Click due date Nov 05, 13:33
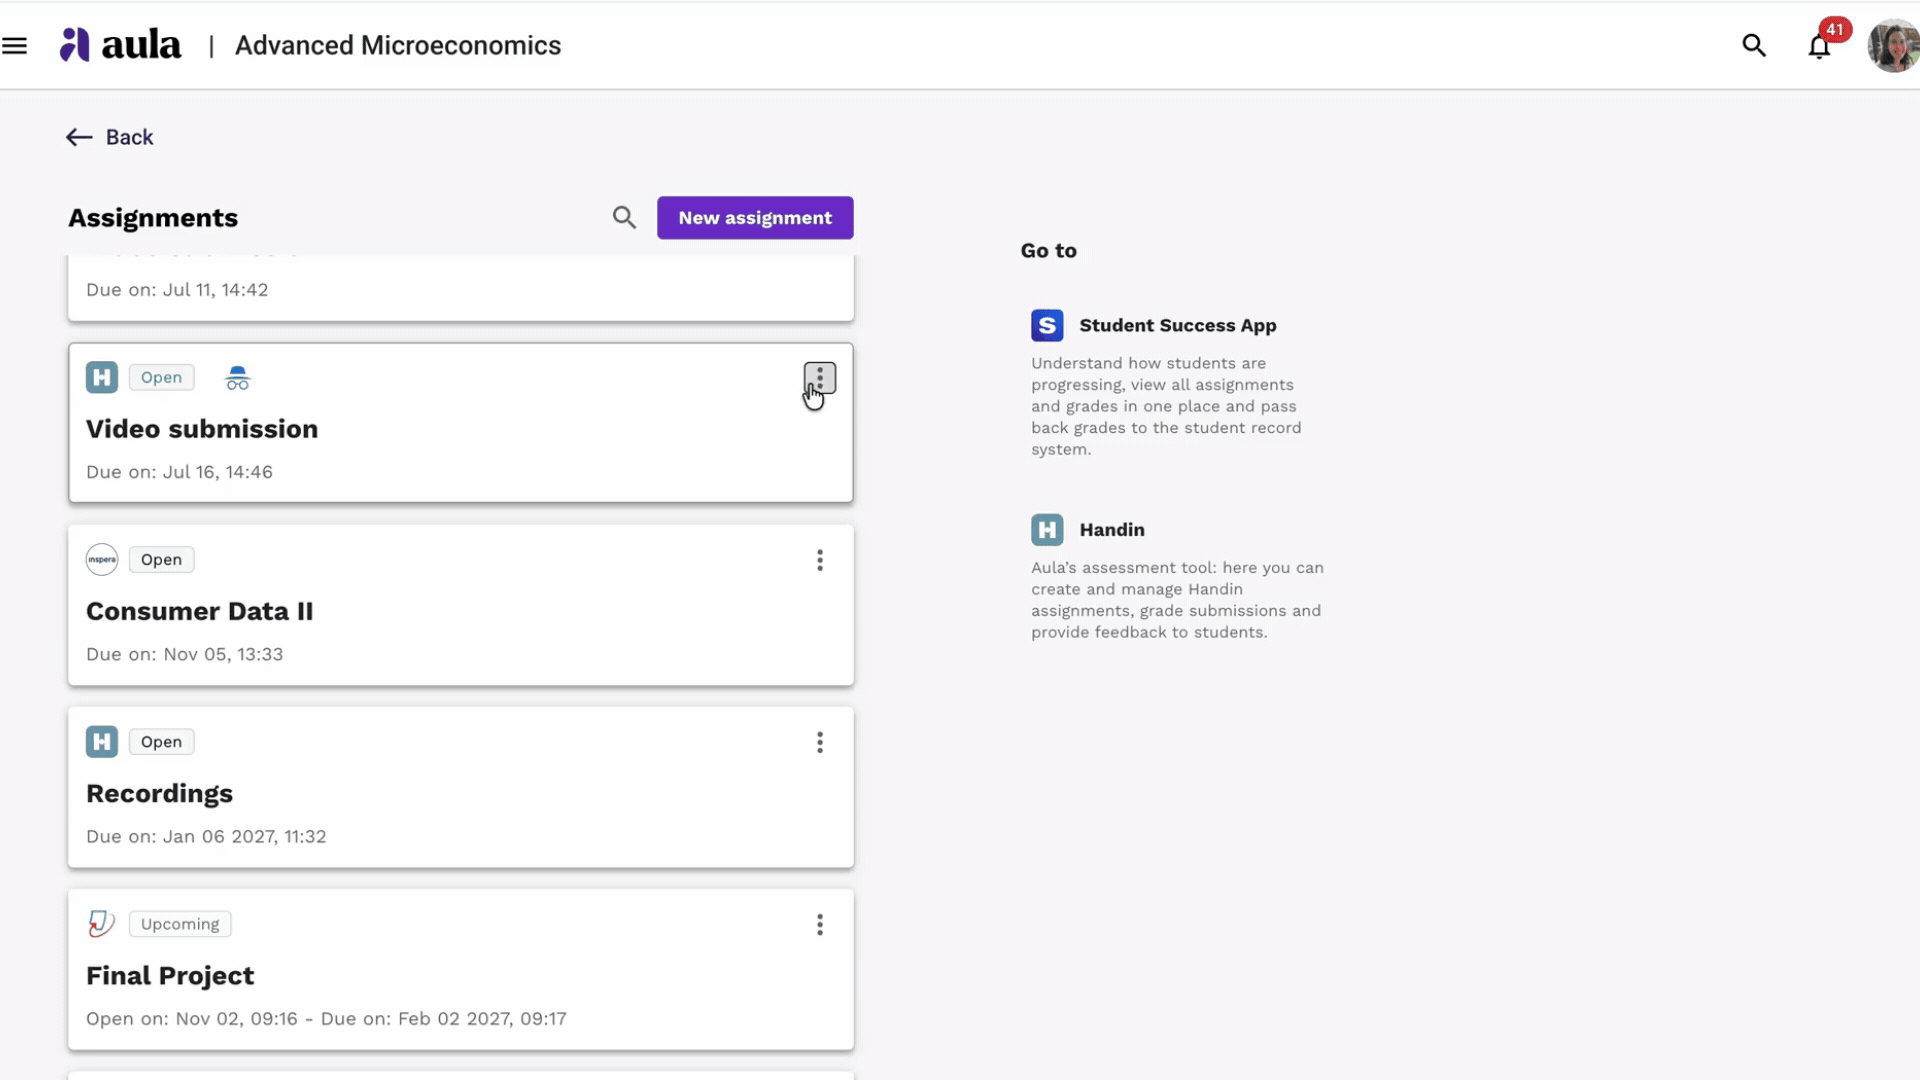 point(185,654)
